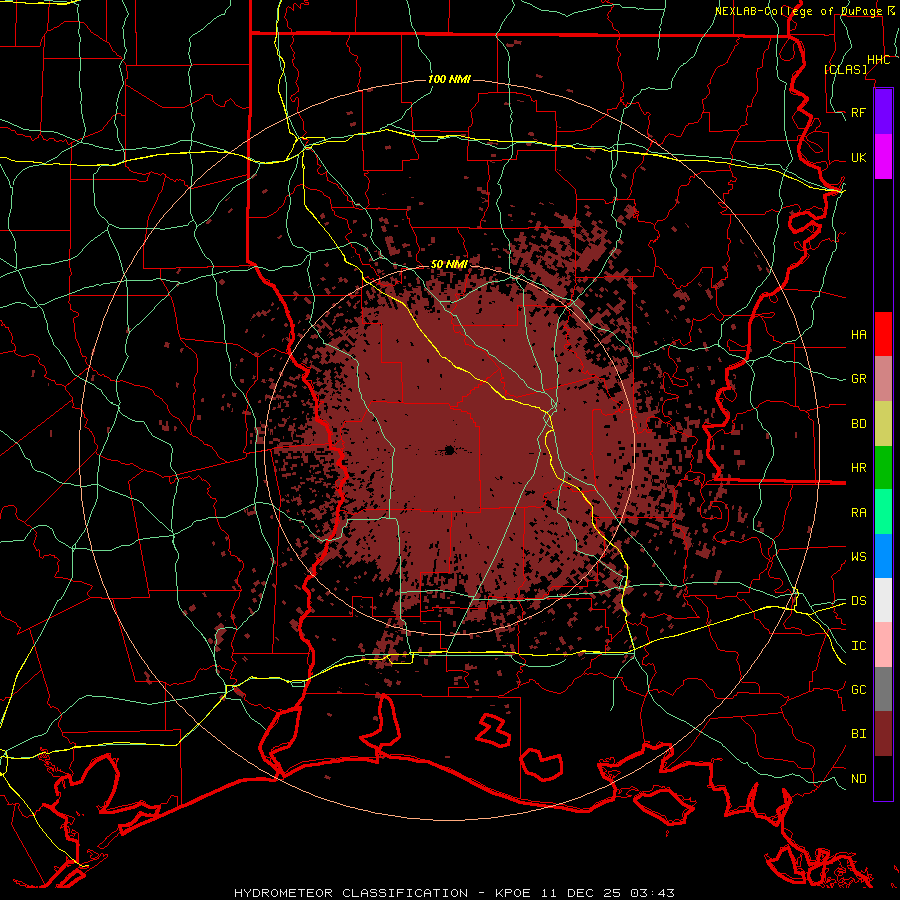Click the black radar site dot at map center
900x900 pixels.
pyautogui.click(x=449, y=450)
